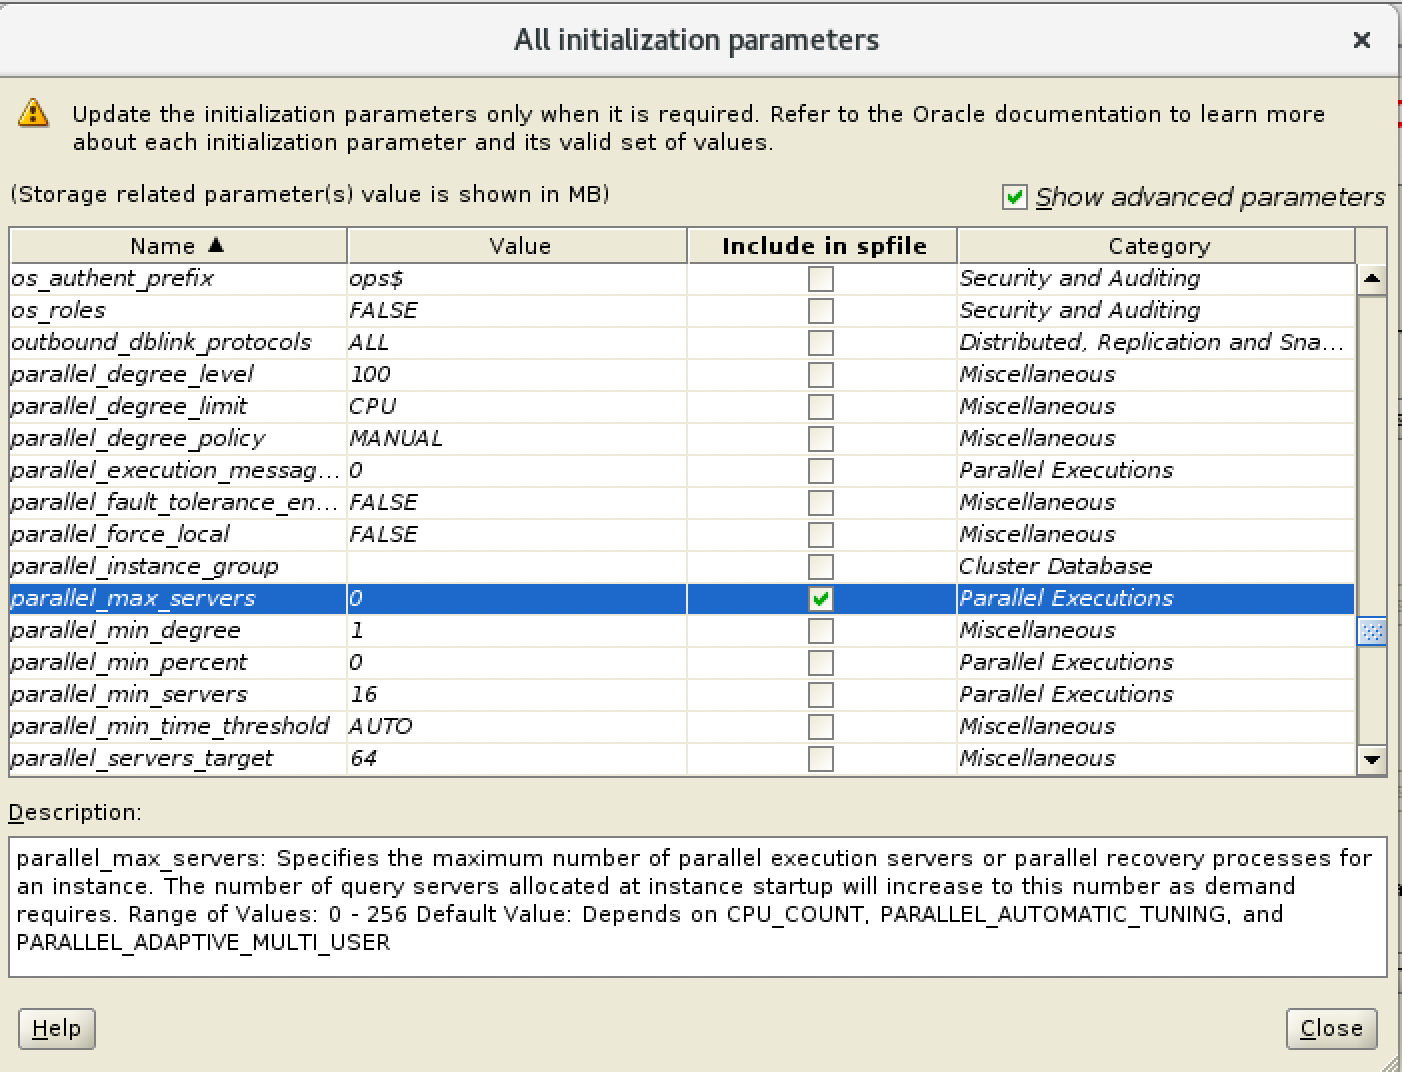Screen dimensions: 1402x1072
Task: Uncheck spfile box for parallel_max_servers
Action: pyautogui.click(x=821, y=599)
